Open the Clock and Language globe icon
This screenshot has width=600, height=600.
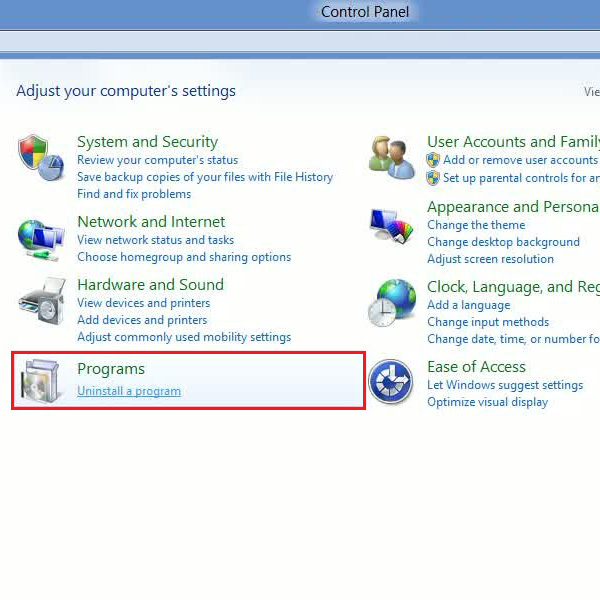(x=392, y=303)
